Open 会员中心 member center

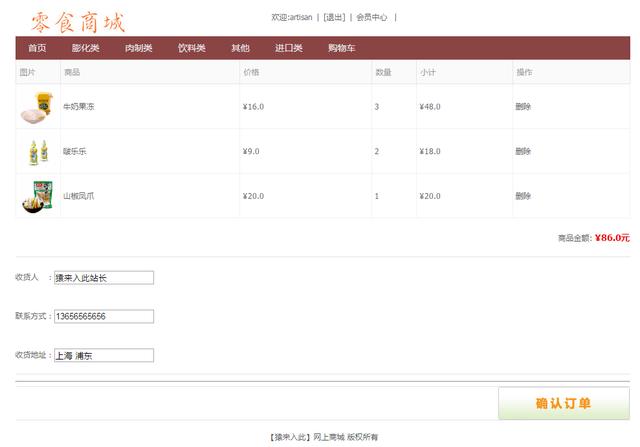coord(372,17)
